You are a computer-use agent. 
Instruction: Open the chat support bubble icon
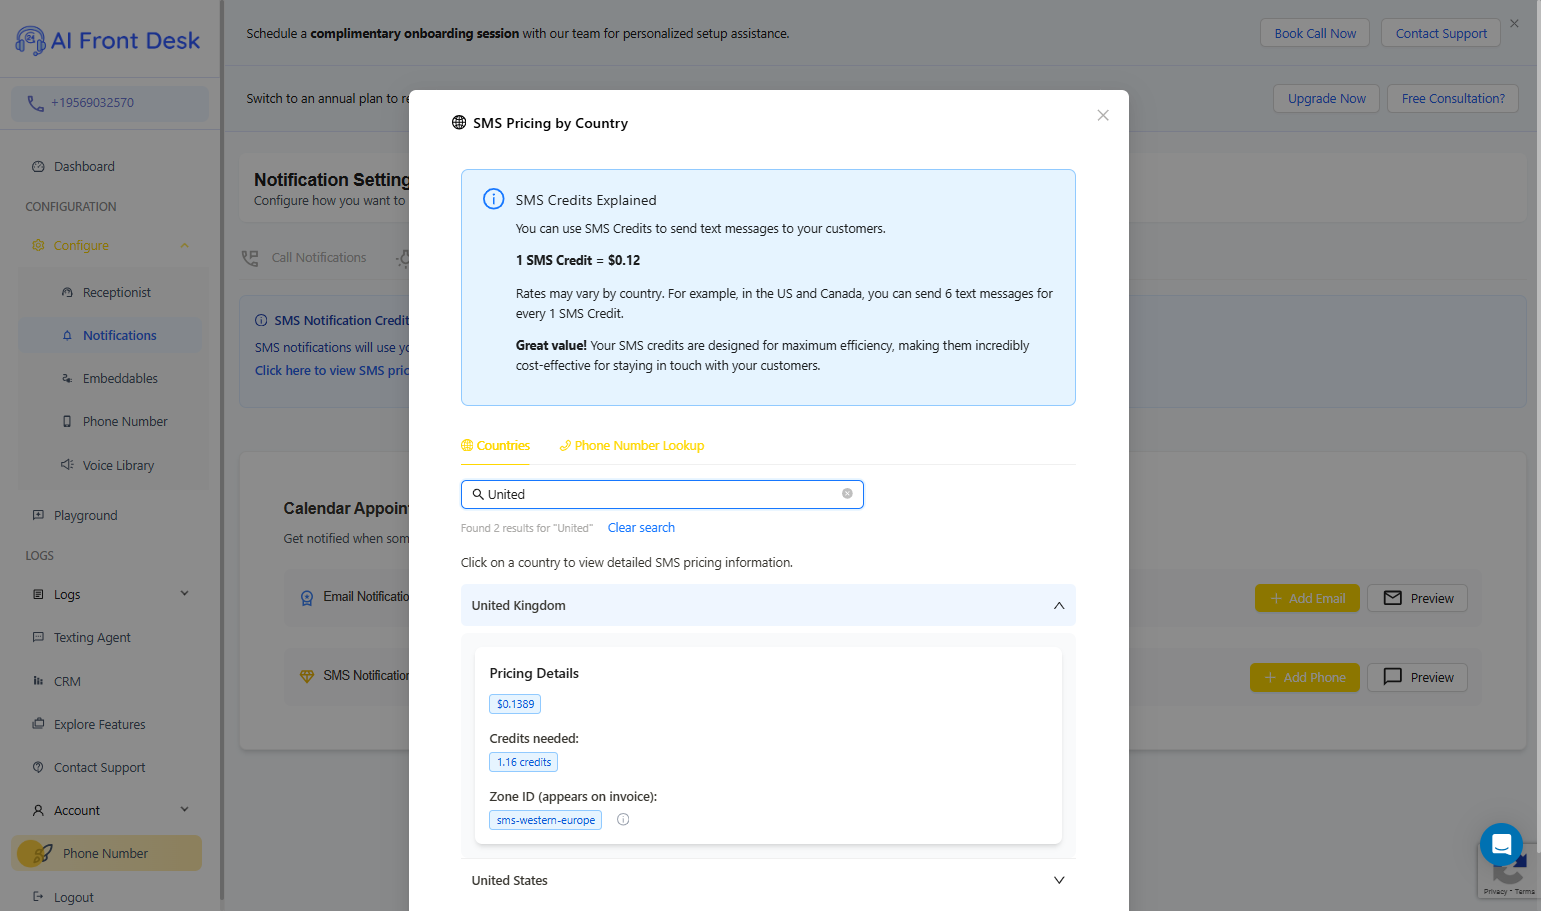pos(1501,845)
